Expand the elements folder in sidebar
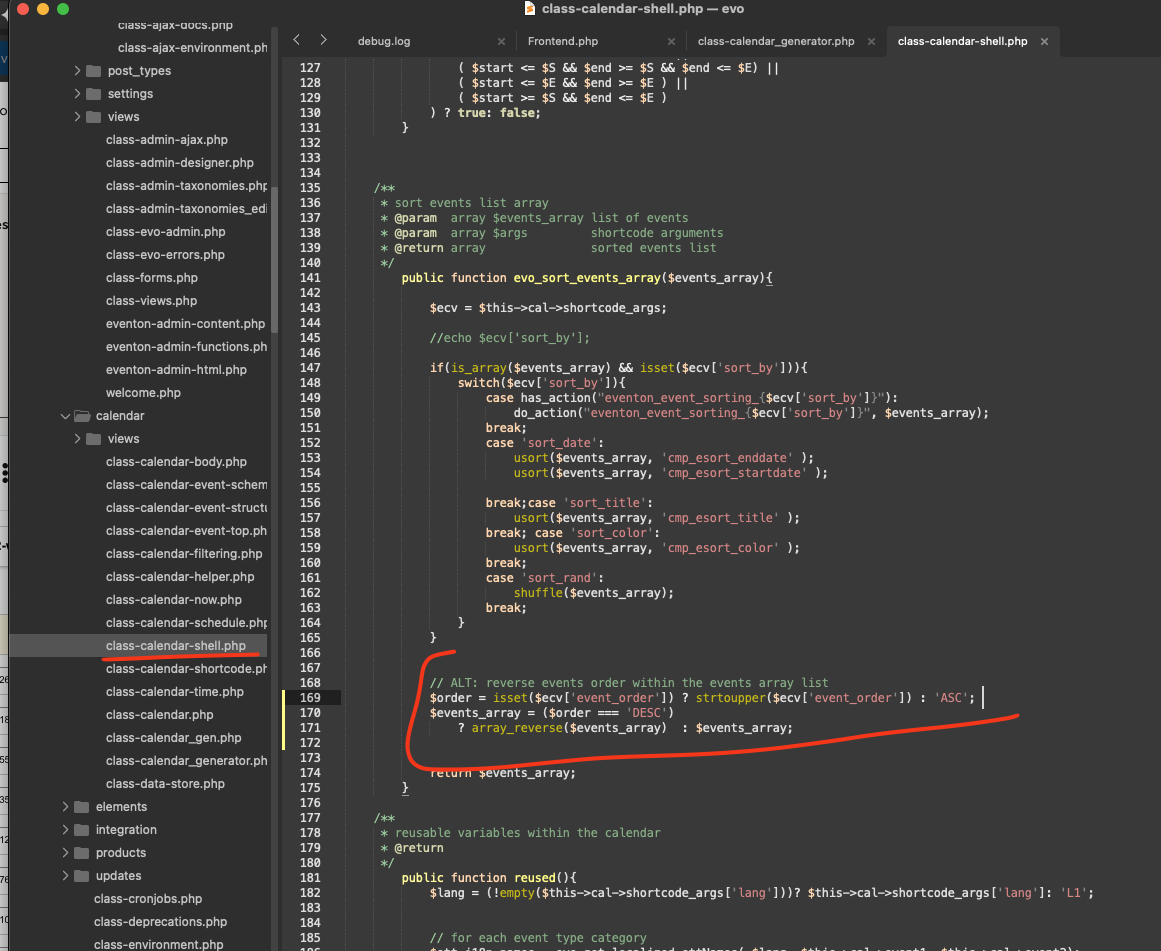The height and width of the screenshot is (951, 1161). point(66,807)
